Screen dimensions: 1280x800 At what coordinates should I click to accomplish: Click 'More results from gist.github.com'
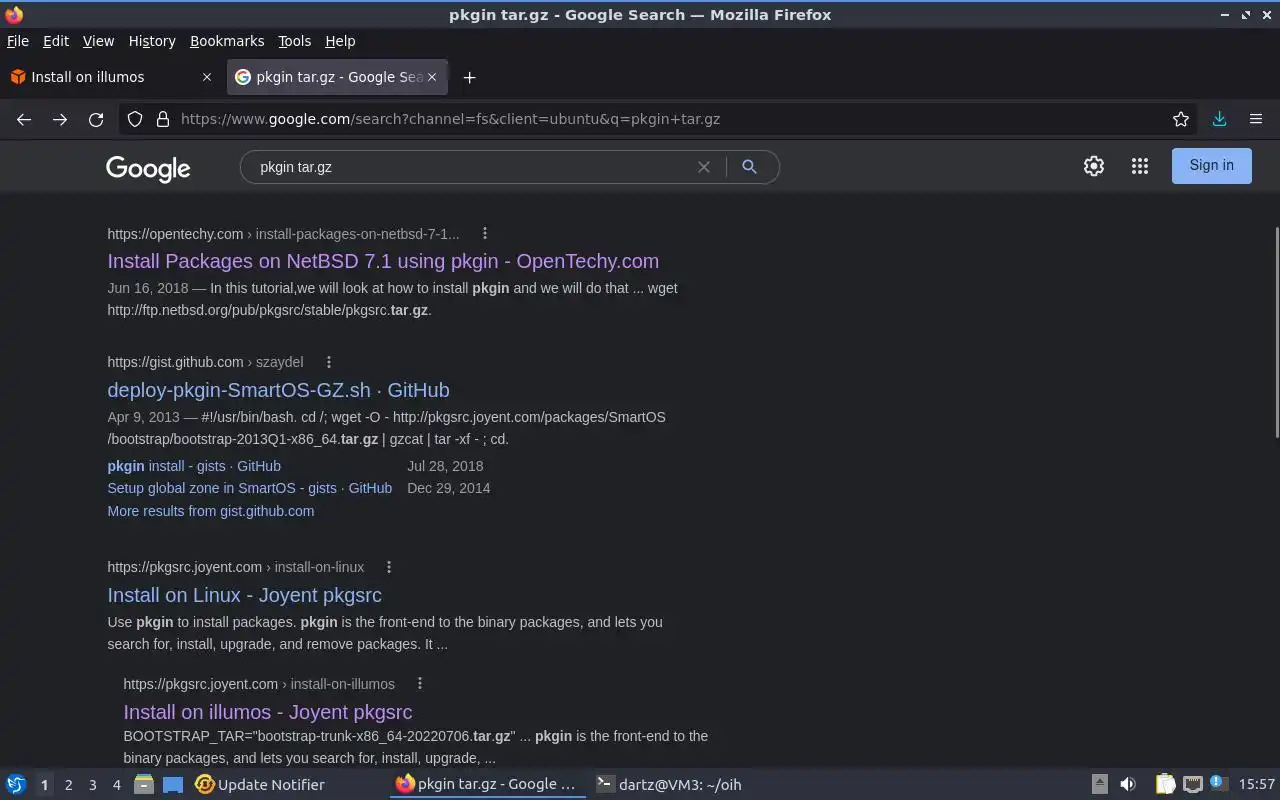(x=211, y=511)
